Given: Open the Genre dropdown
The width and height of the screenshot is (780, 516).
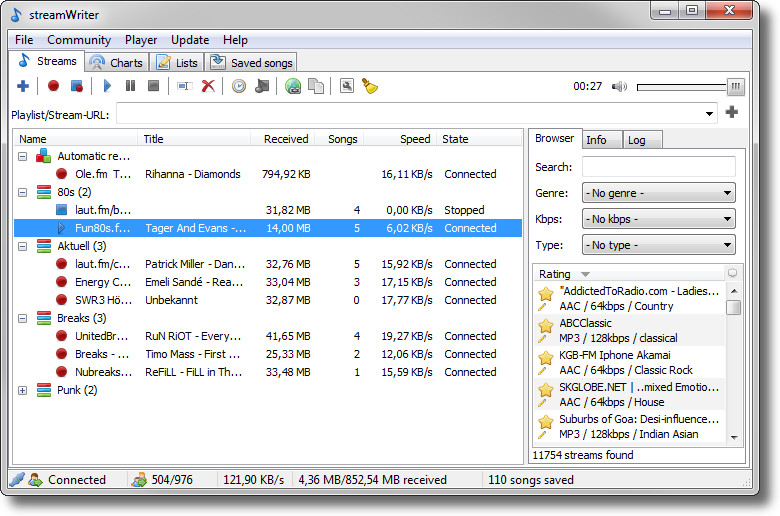Looking at the screenshot, I should click(658, 193).
